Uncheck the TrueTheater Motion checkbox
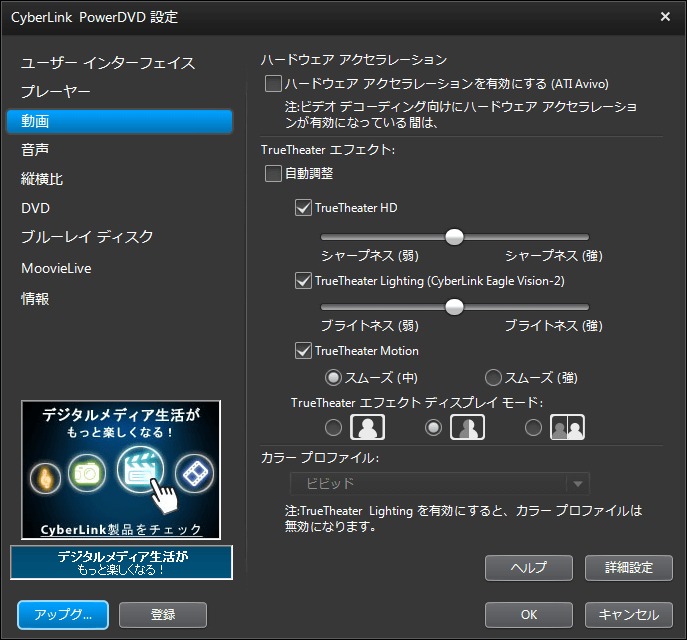Screen dimensions: 687x640 click(x=303, y=350)
